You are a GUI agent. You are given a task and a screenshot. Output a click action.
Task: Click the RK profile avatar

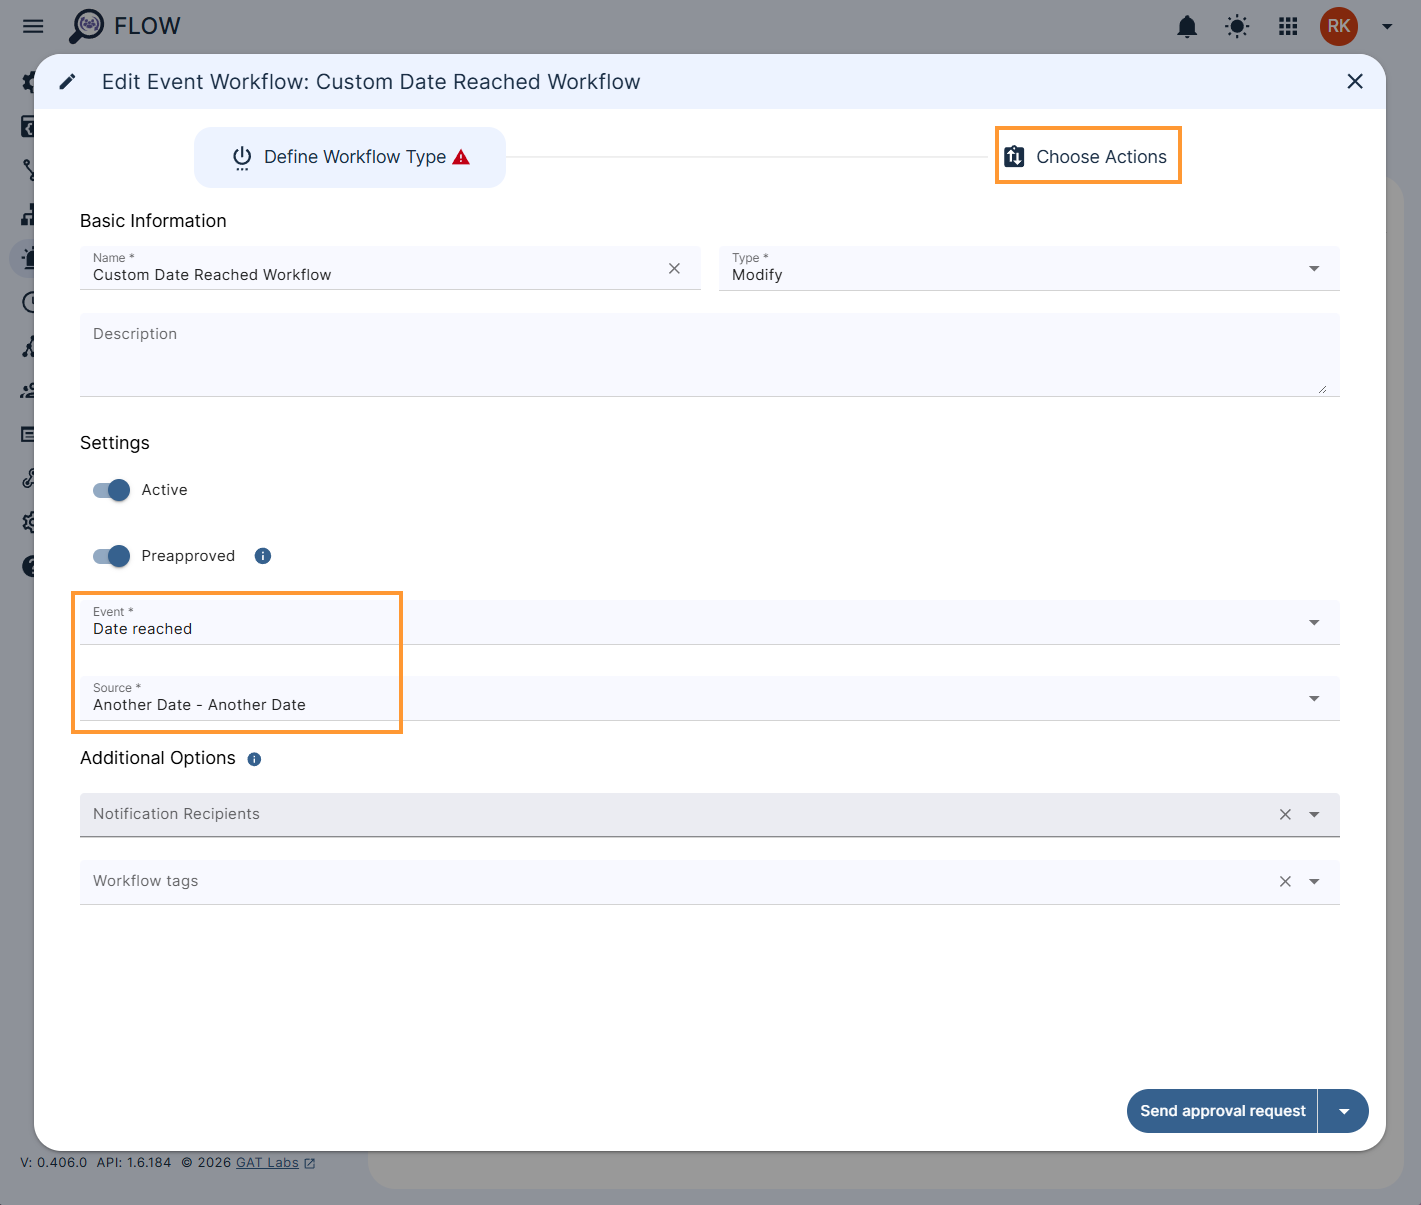click(1339, 26)
